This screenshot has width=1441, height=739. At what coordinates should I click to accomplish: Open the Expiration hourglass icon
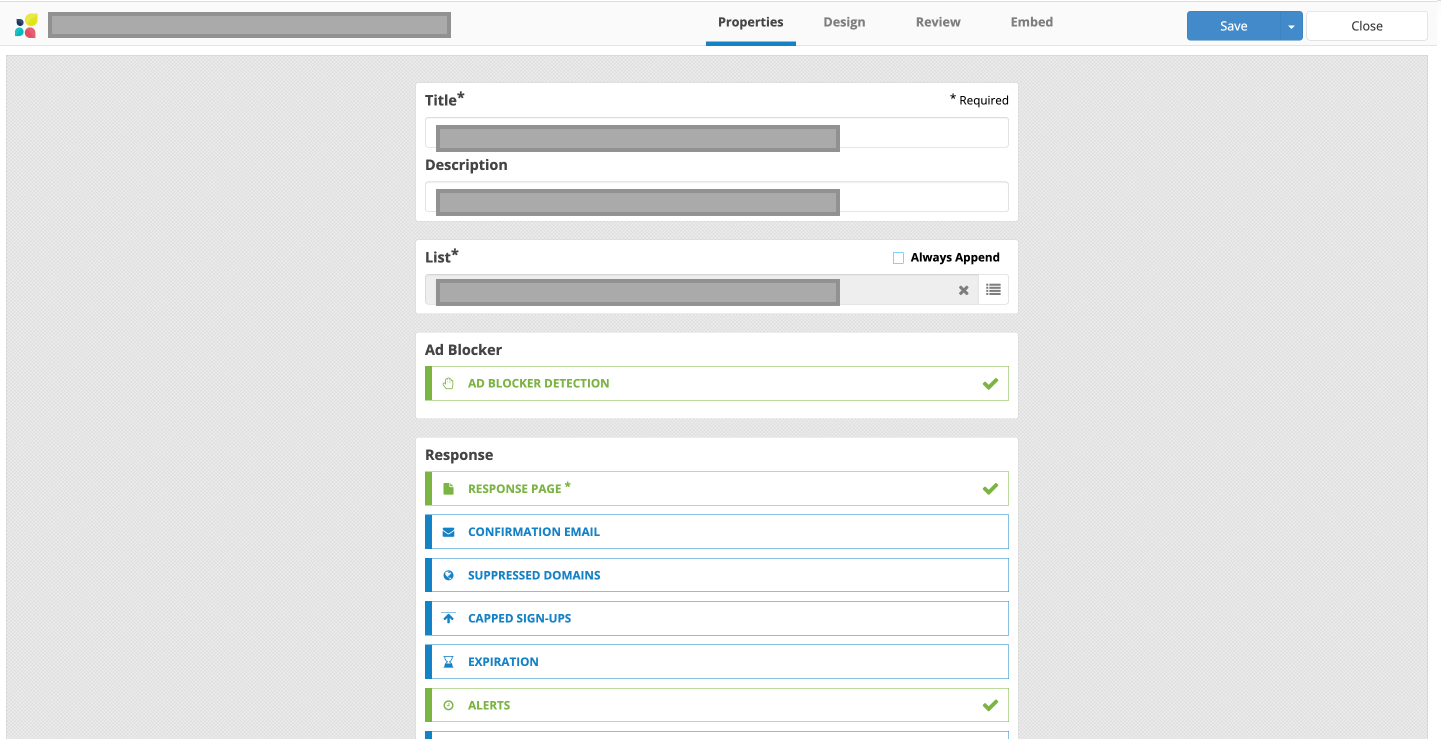[448, 661]
